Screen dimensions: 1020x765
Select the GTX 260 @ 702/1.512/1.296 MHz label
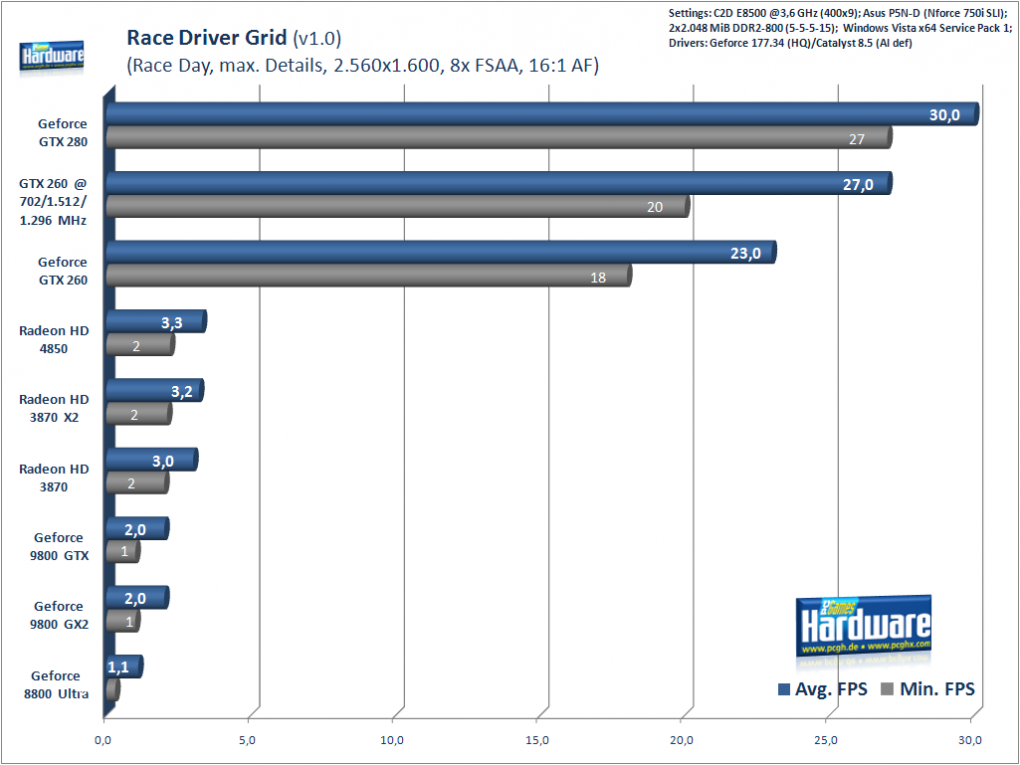[53, 202]
